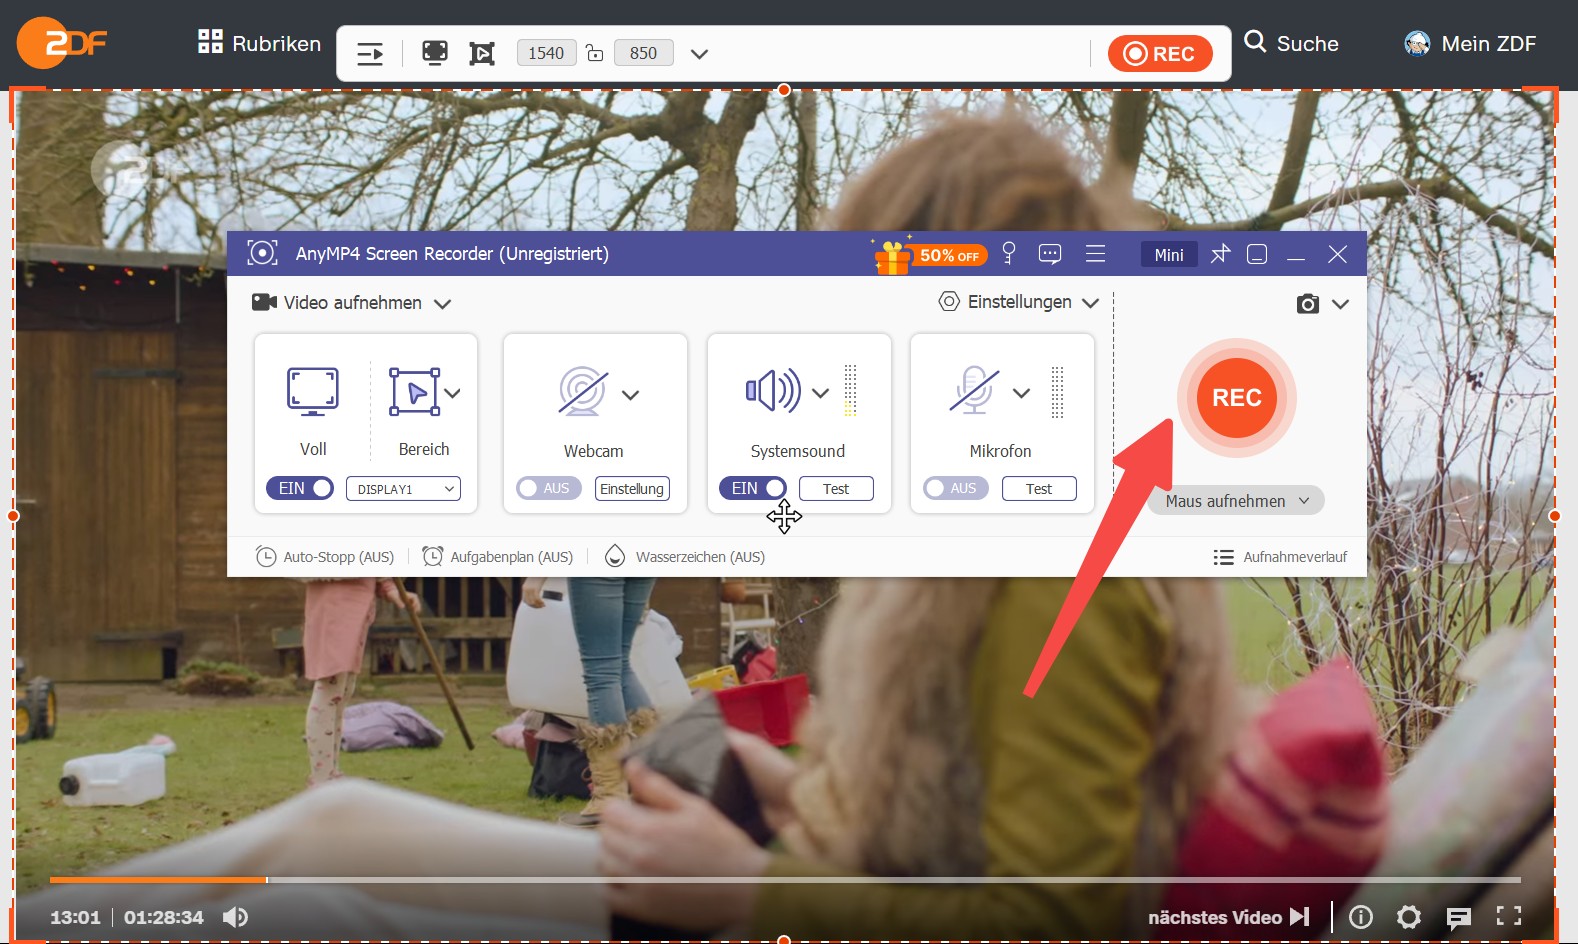Open the 50% OFF gift offer
This screenshot has height=944, width=1578.
[930, 255]
